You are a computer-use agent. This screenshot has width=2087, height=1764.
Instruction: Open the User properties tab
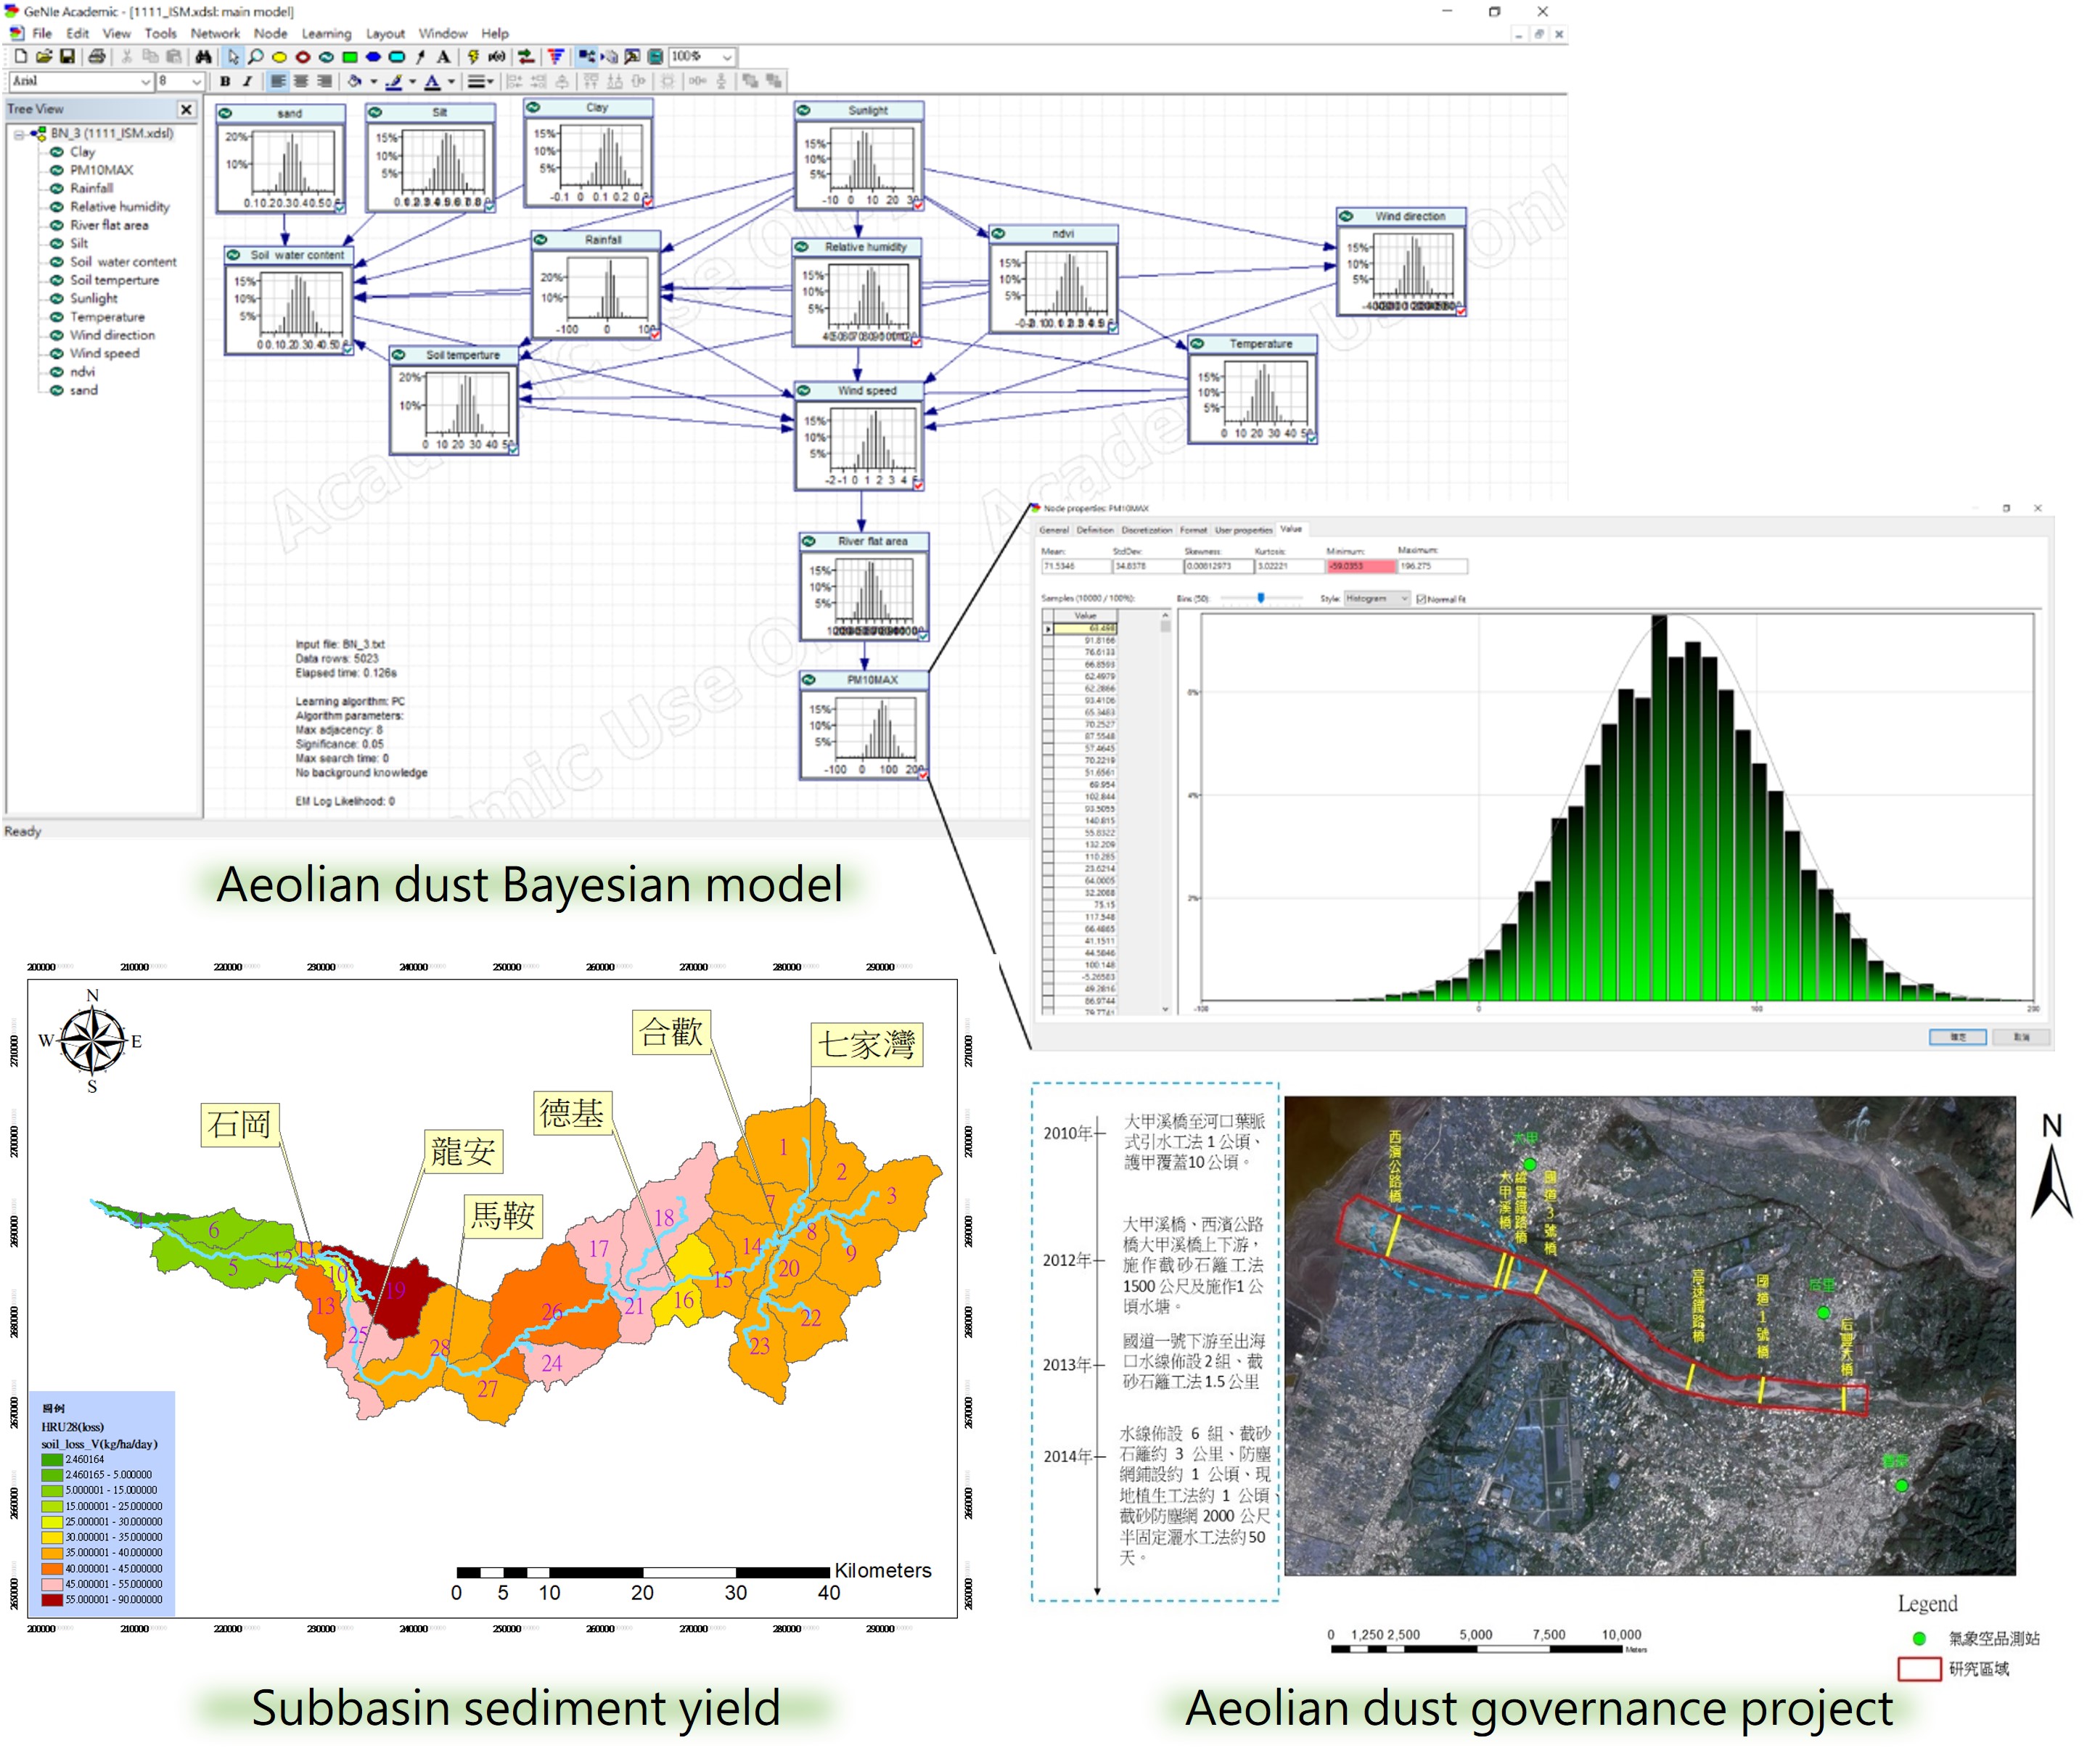click(1244, 530)
